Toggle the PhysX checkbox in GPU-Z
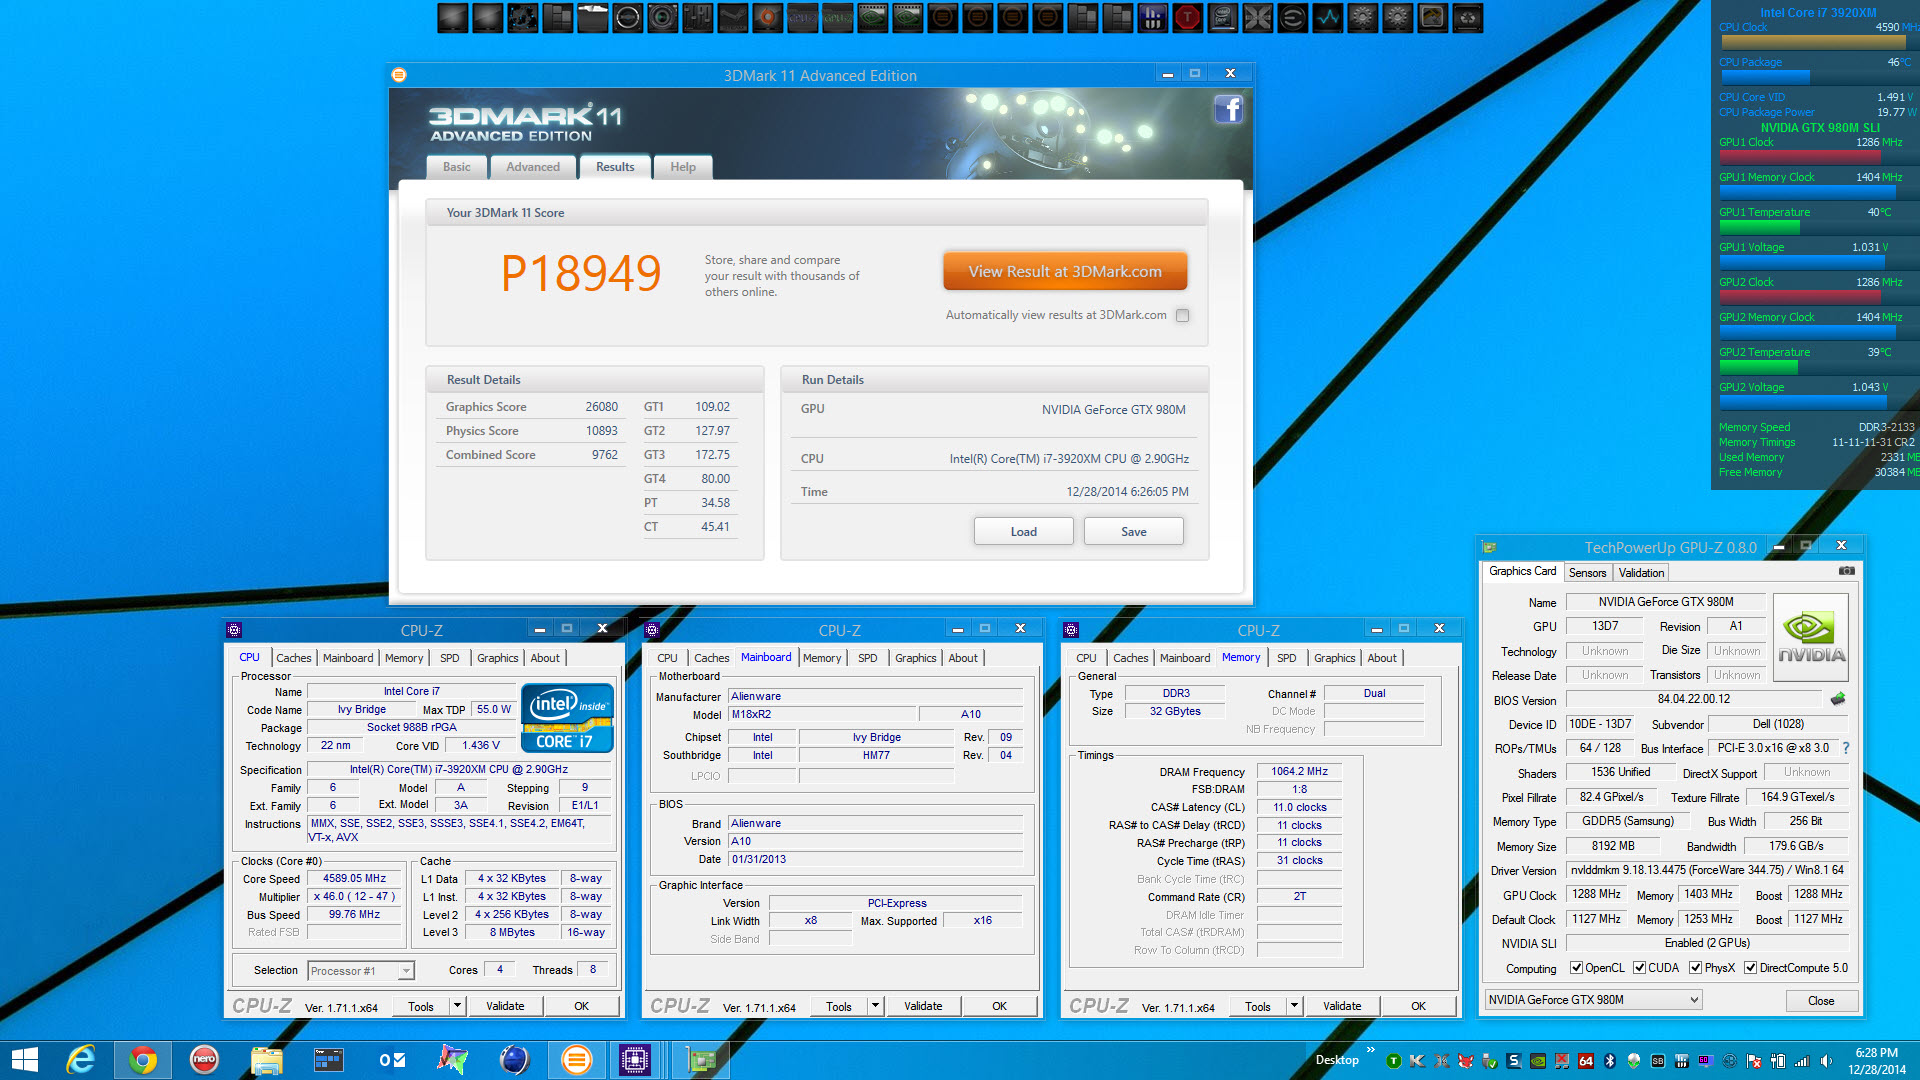Viewport: 1920px width, 1080px height. pyautogui.click(x=1695, y=968)
